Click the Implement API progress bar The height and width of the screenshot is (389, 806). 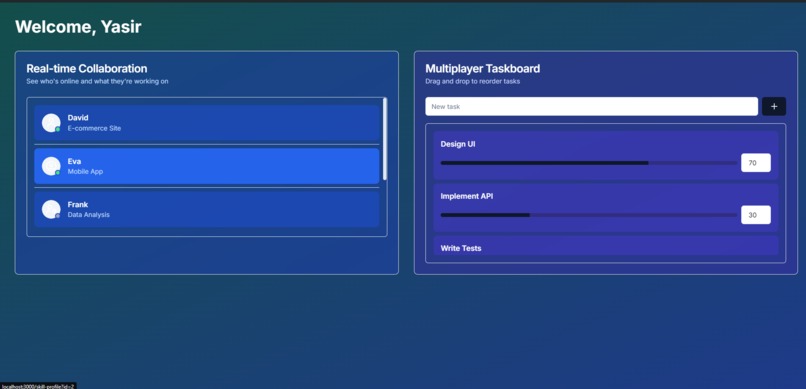pyautogui.click(x=589, y=215)
